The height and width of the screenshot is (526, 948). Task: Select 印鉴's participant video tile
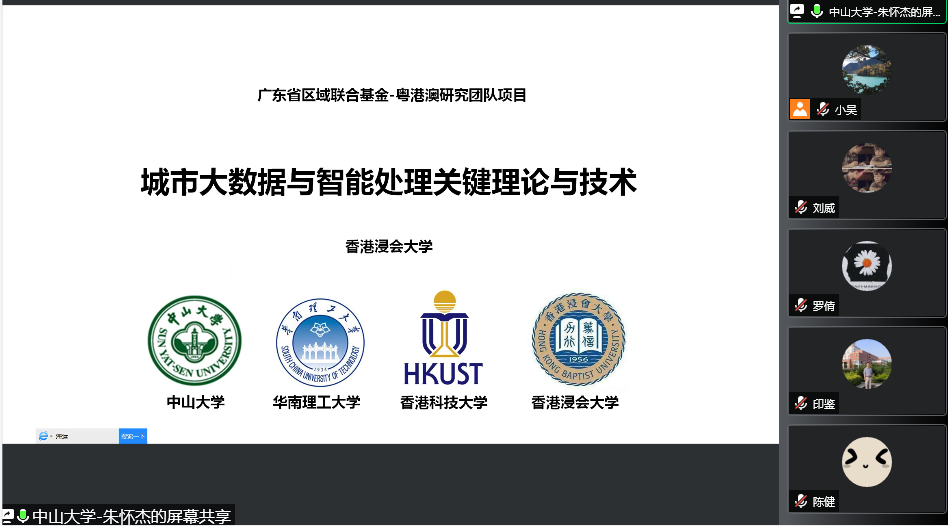coord(866,363)
